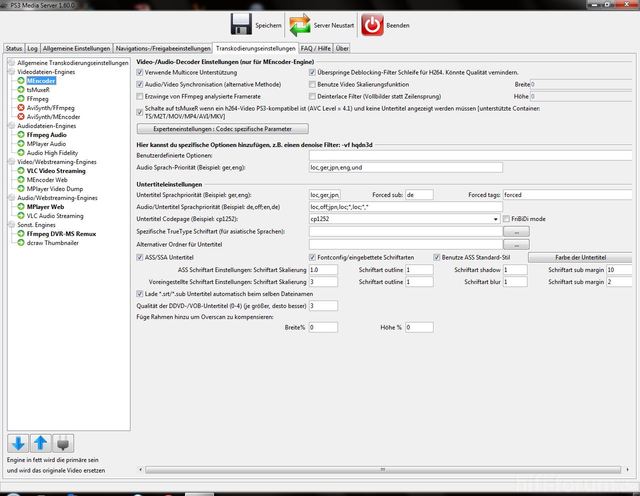Toggle ASS/SSA Untertitel checkbox
Screen dimensions: 640x496
pos(140,257)
